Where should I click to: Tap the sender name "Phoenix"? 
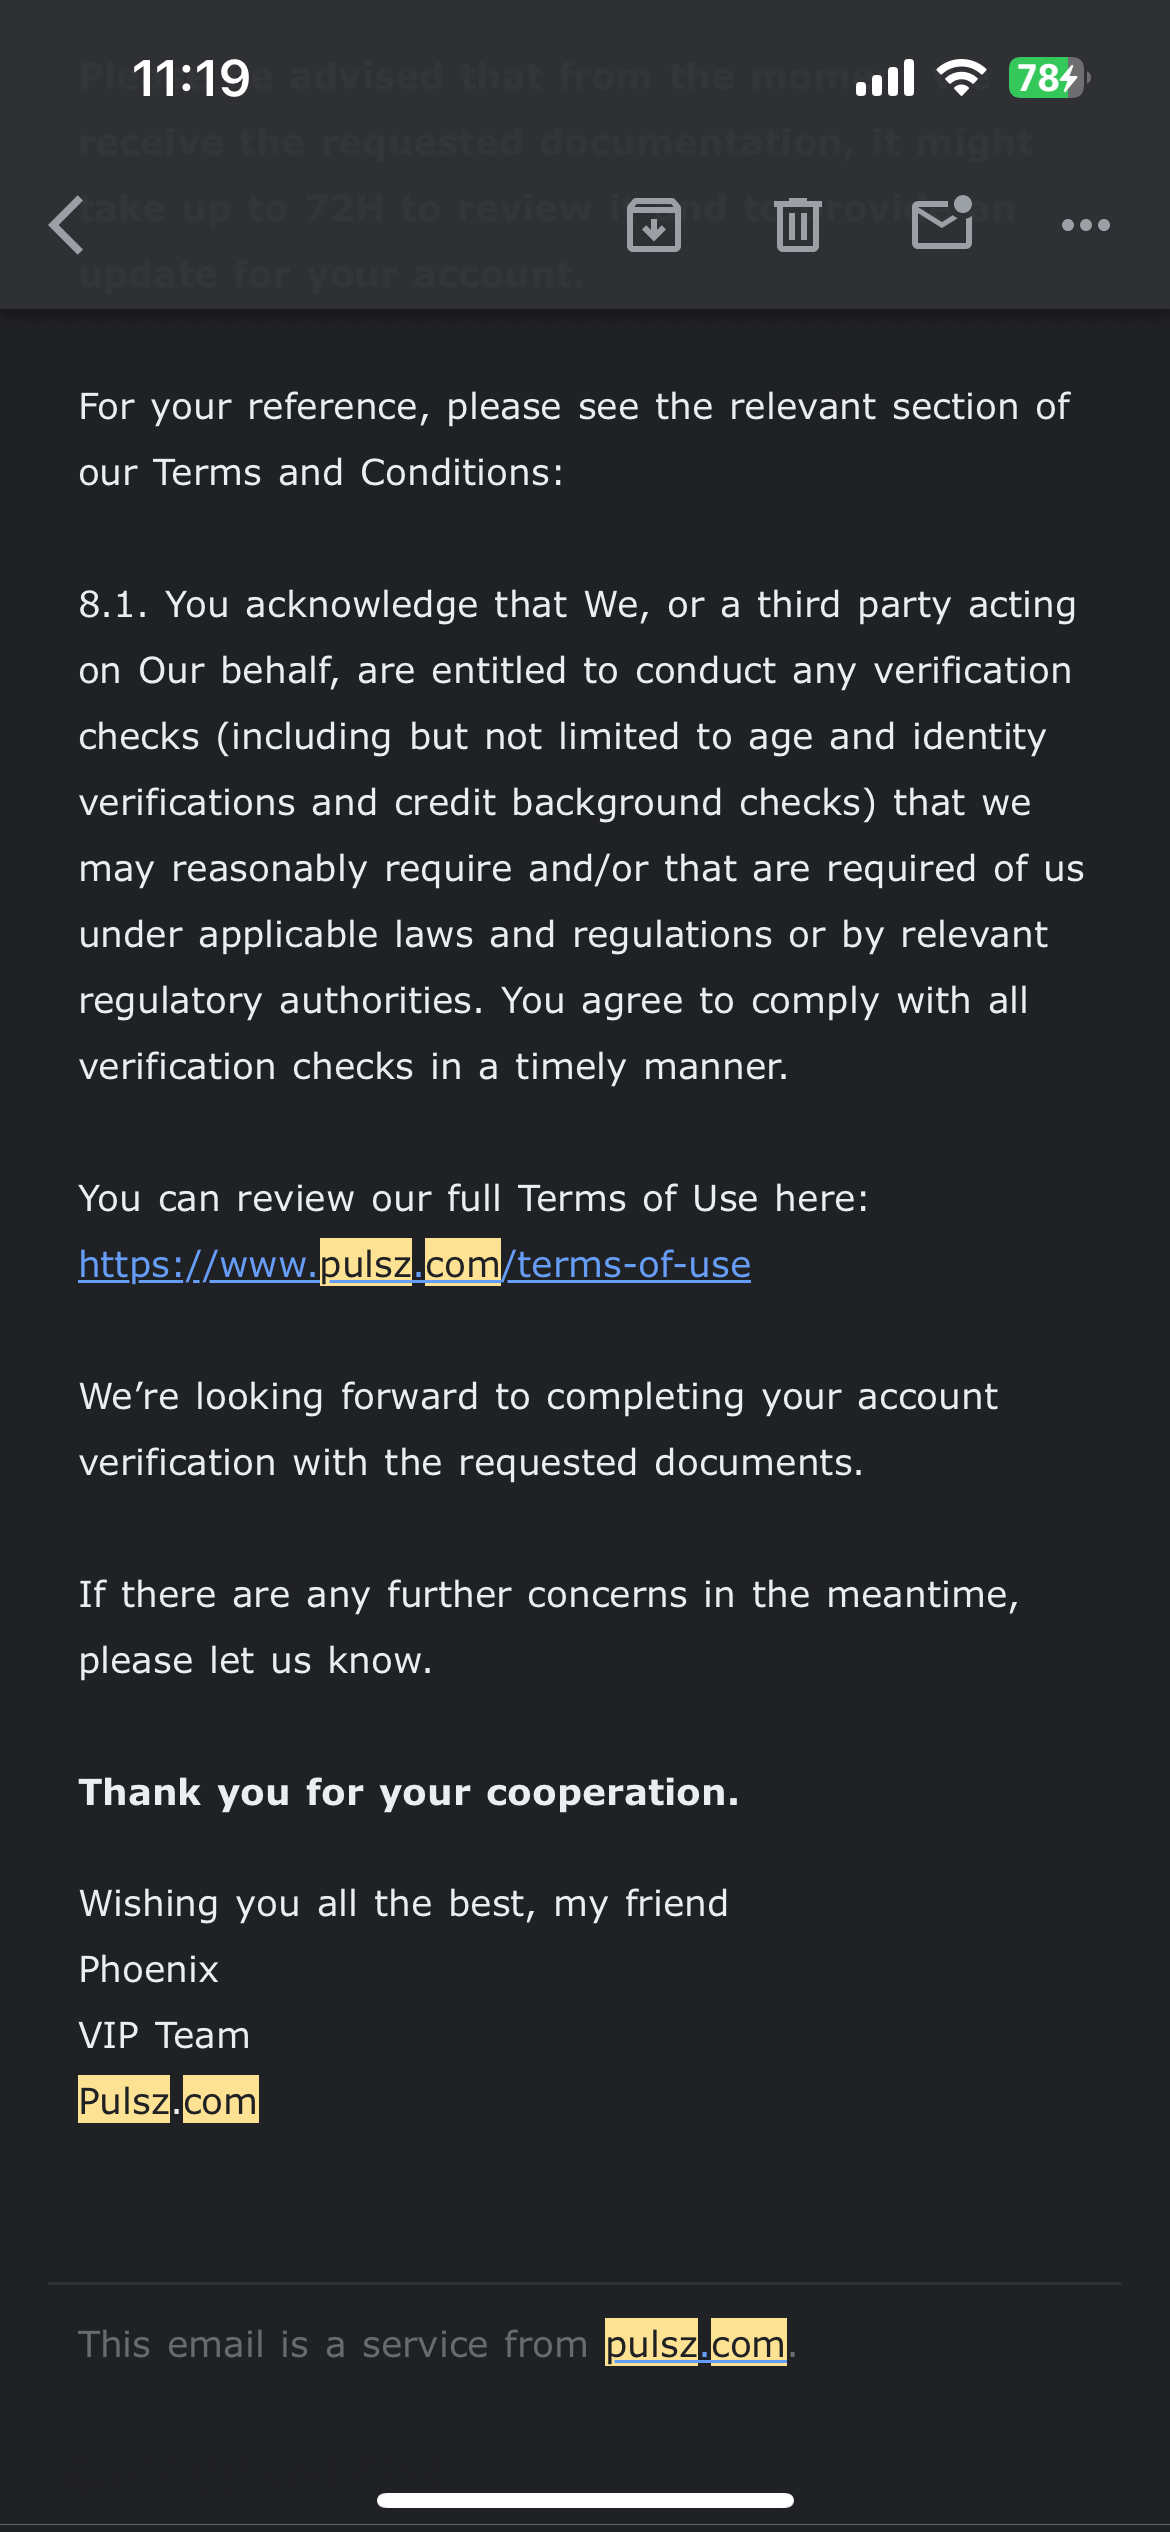(149, 1969)
